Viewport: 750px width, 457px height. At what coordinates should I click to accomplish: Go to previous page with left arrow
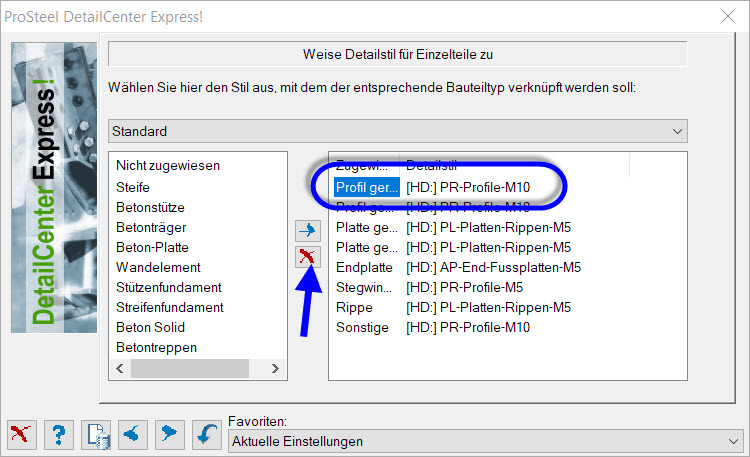tap(132, 435)
